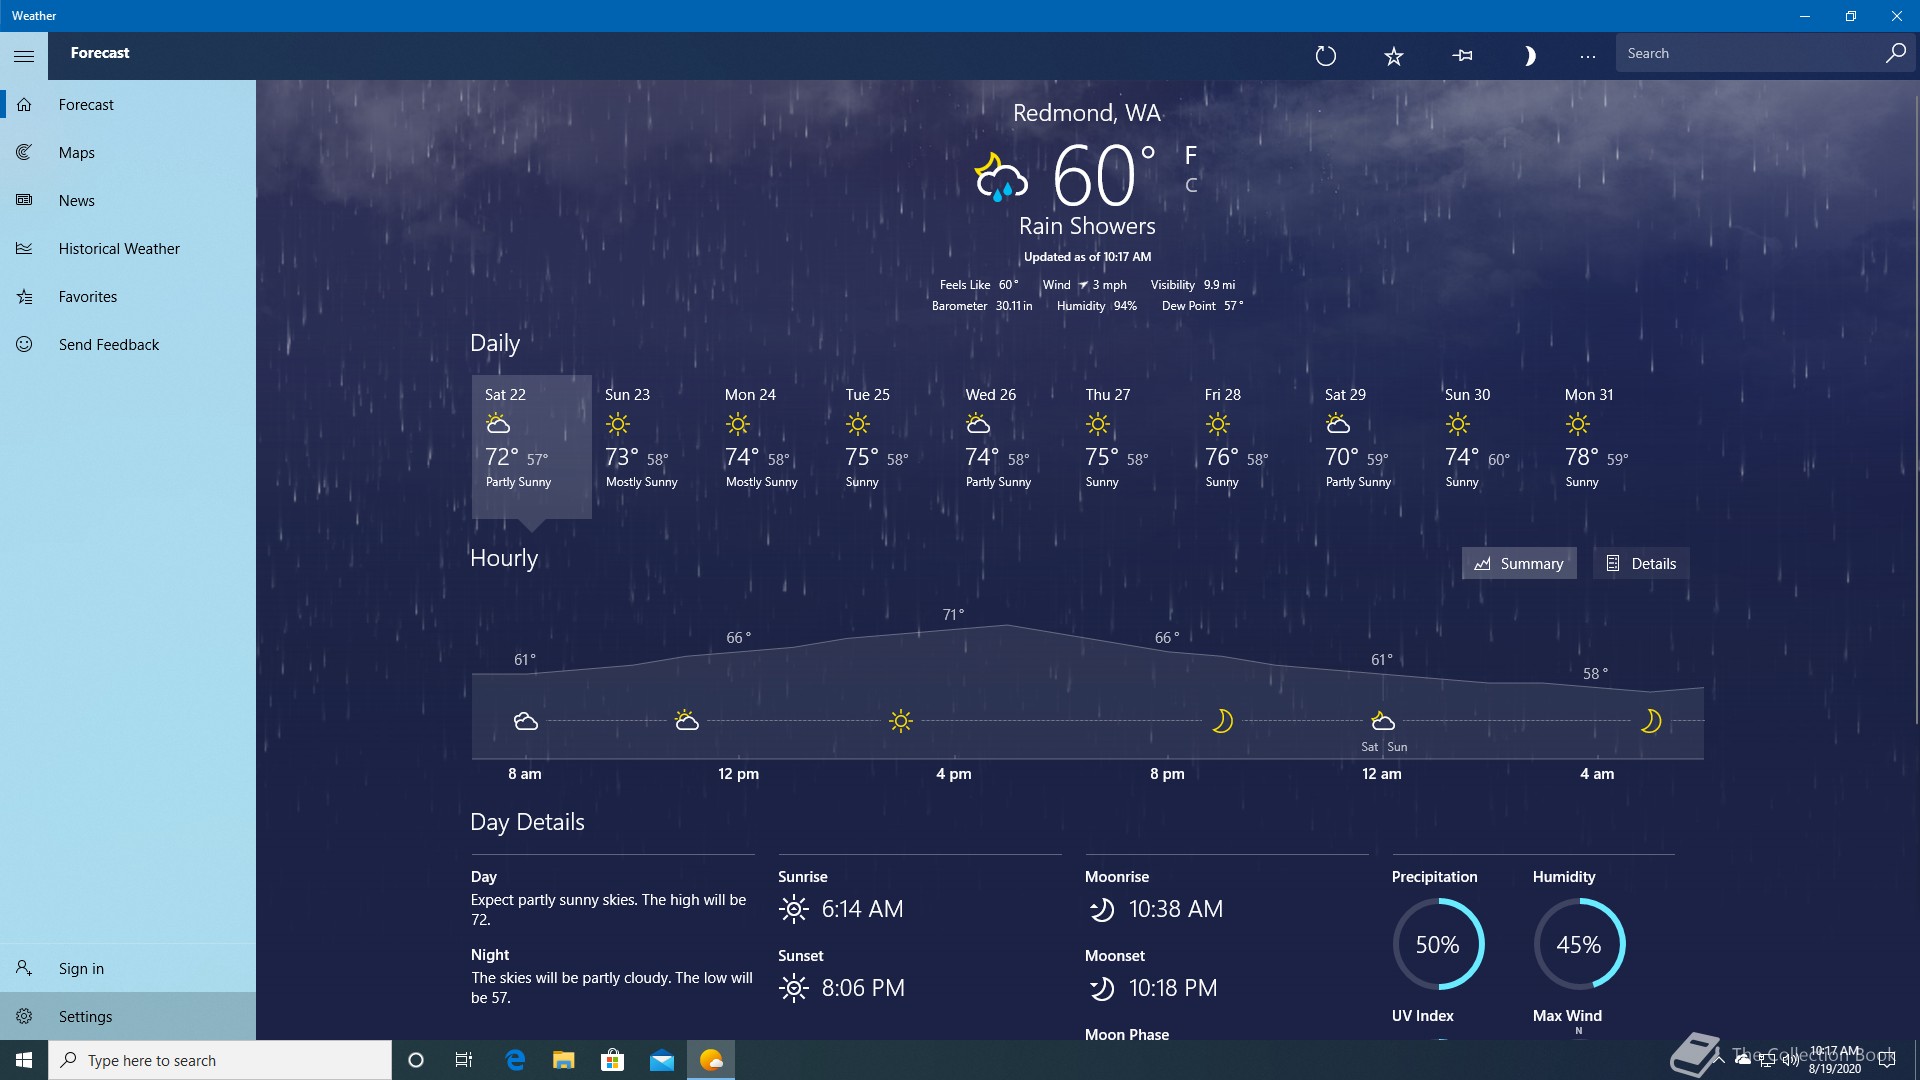This screenshot has width=1920, height=1080.
Task: Click the Rain Showers current condition icon
Action: tap(1001, 178)
